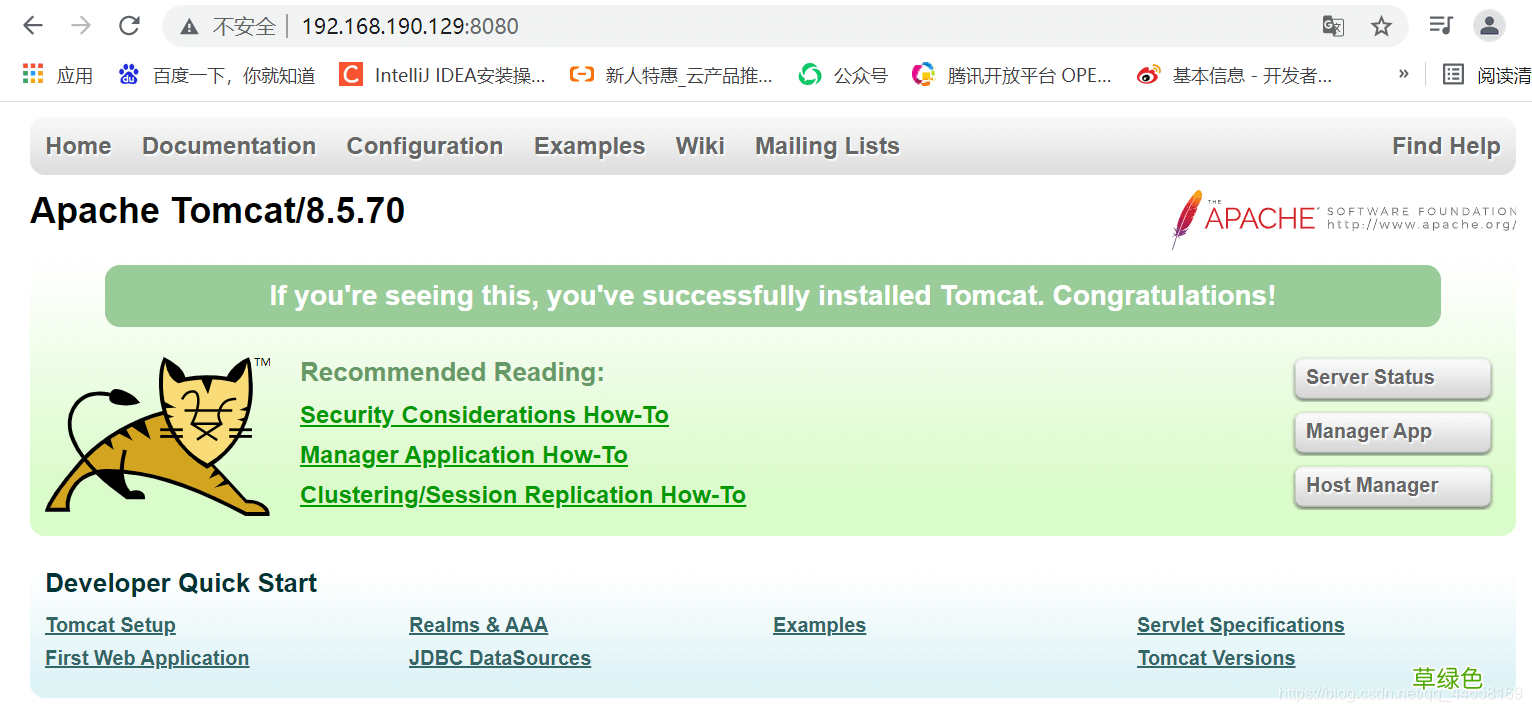Open the user profile avatar icon
This screenshot has width=1532, height=712.
pyautogui.click(x=1489, y=26)
